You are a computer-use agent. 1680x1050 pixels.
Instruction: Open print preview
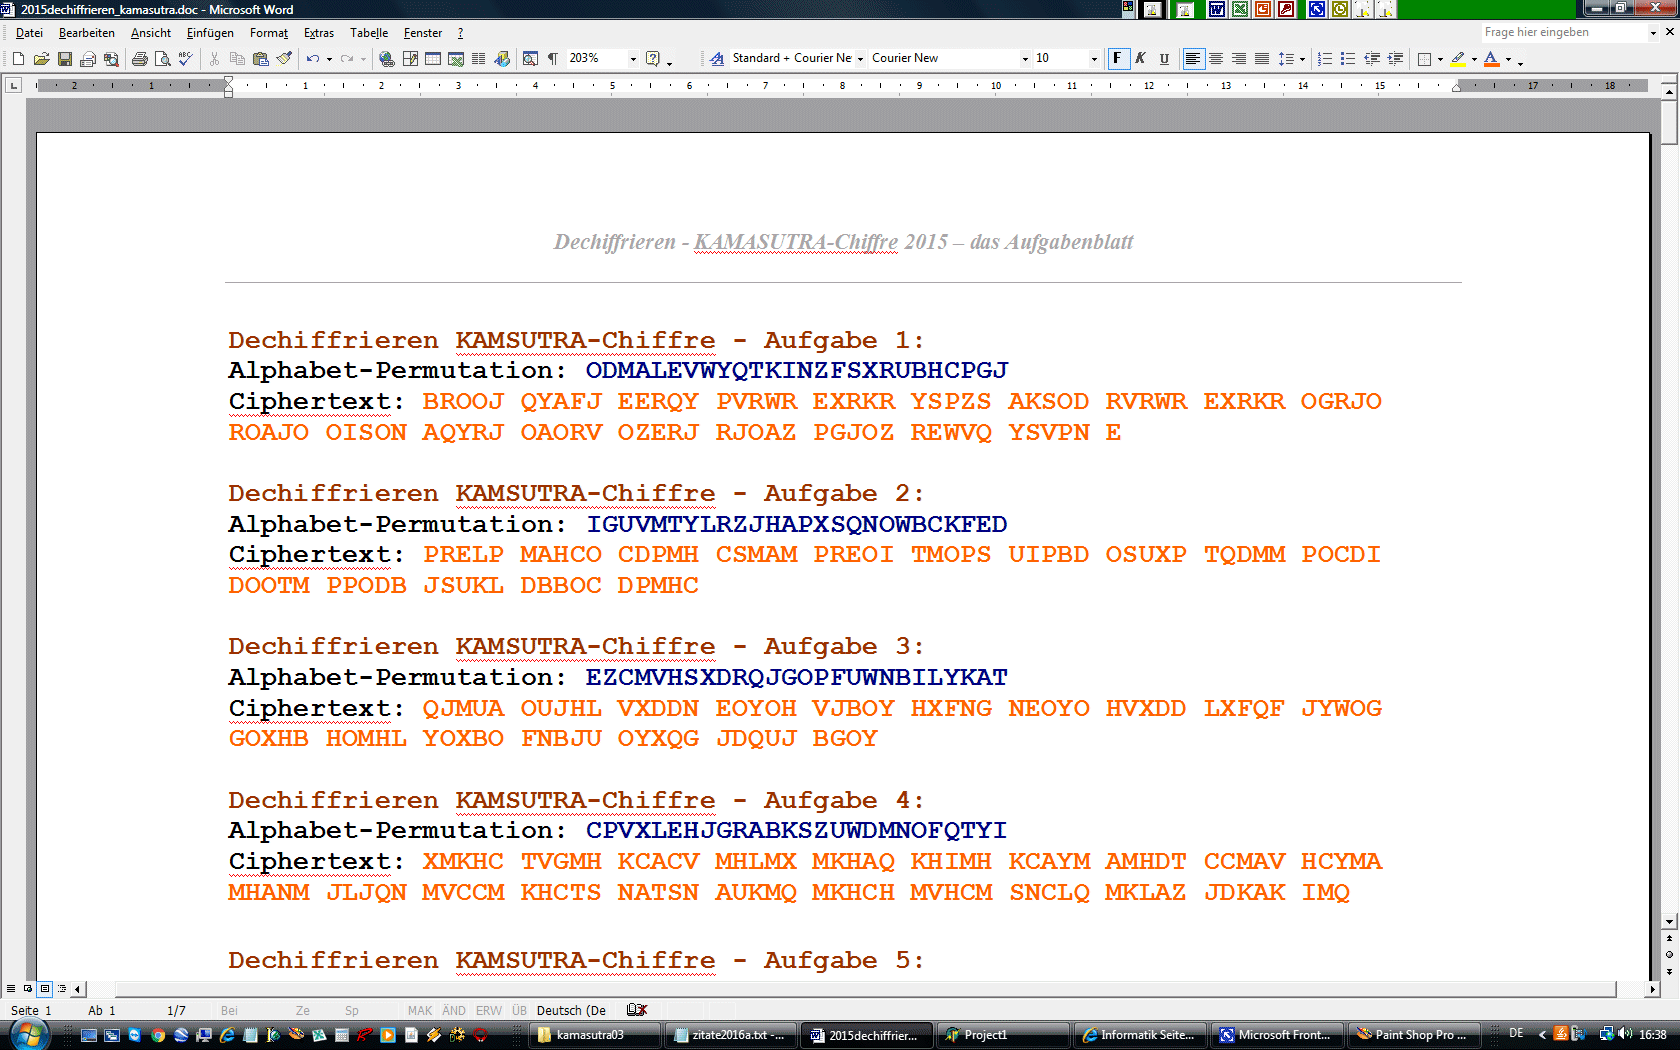coord(163,59)
